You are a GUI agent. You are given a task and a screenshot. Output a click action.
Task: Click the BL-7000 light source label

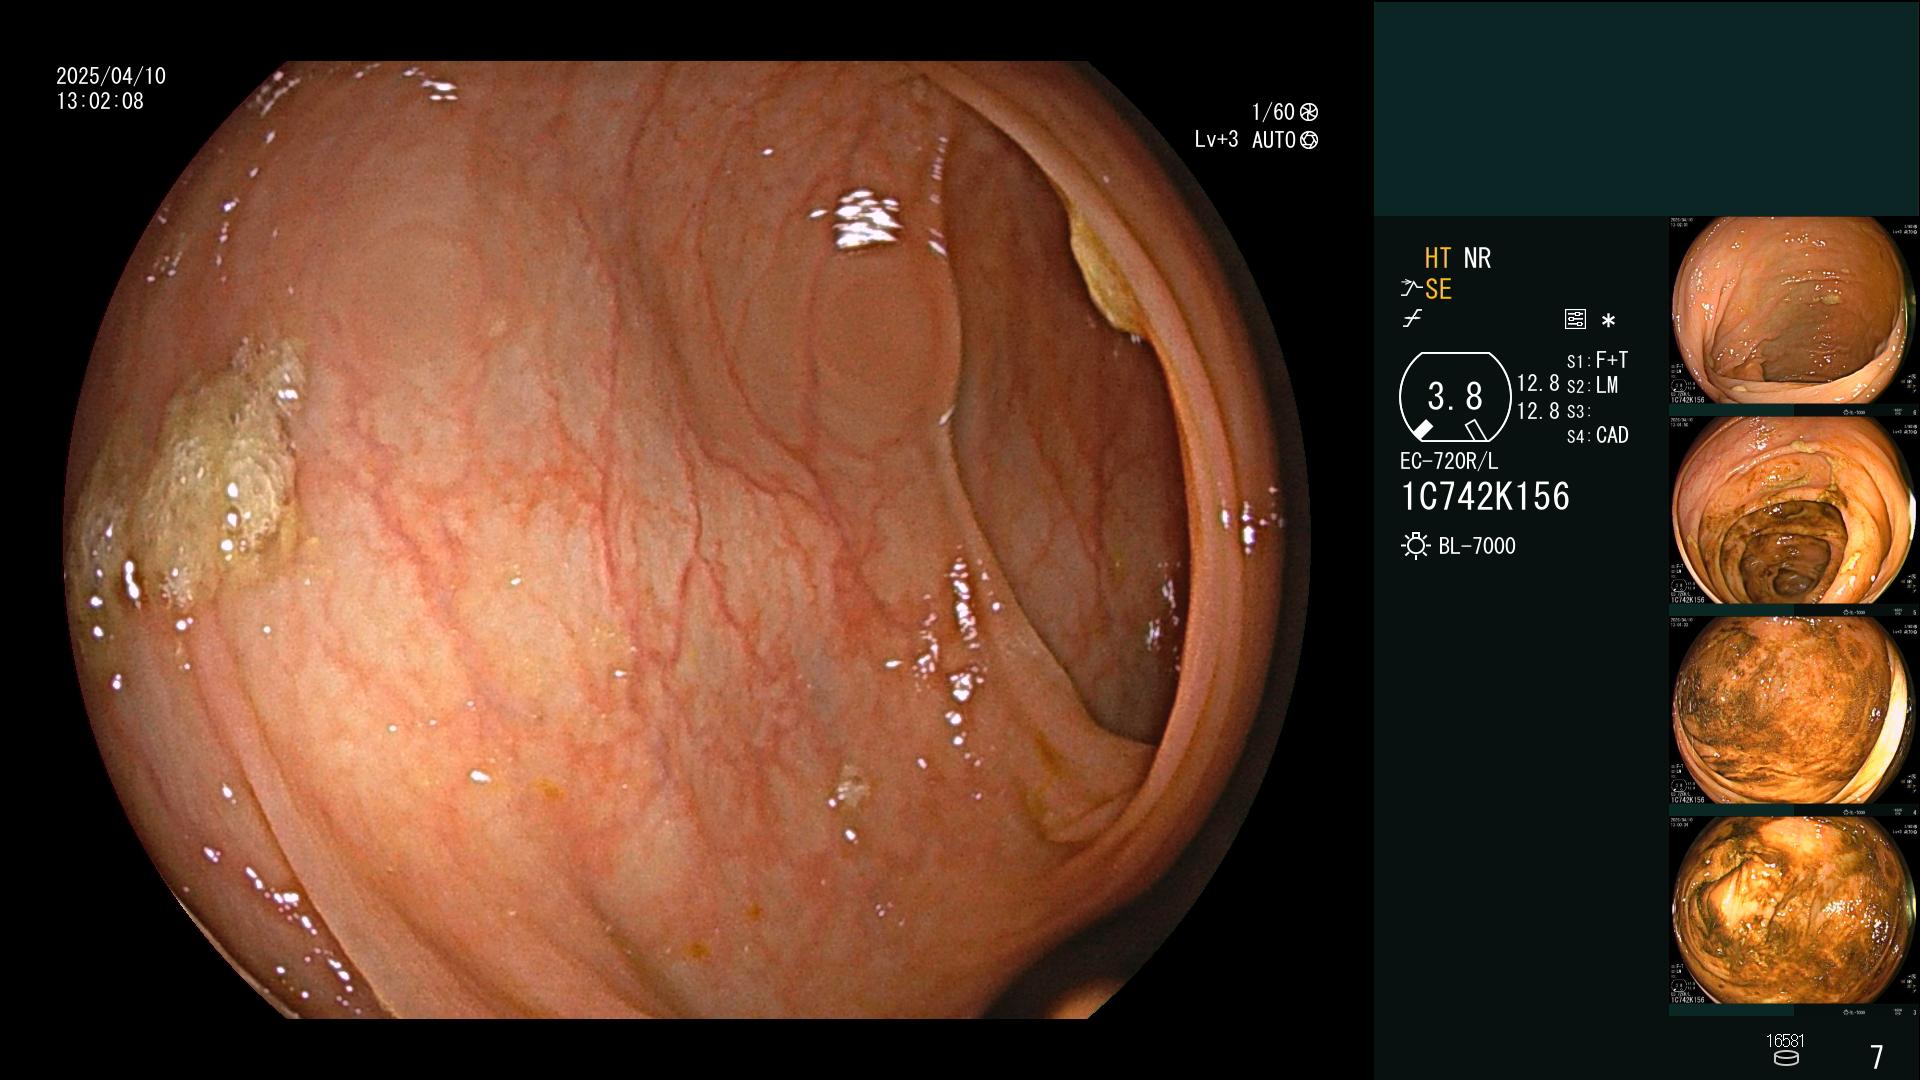coord(1477,546)
